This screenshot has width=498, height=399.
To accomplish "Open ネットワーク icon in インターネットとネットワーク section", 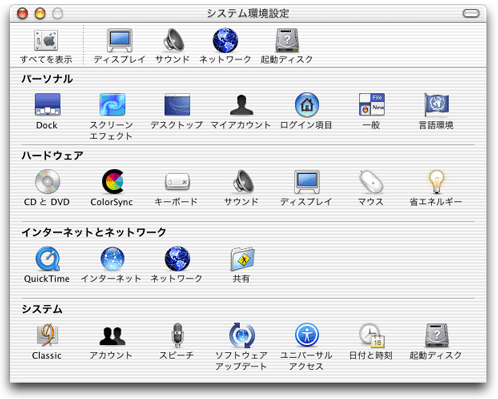I will pyautogui.click(x=177, y=259).
